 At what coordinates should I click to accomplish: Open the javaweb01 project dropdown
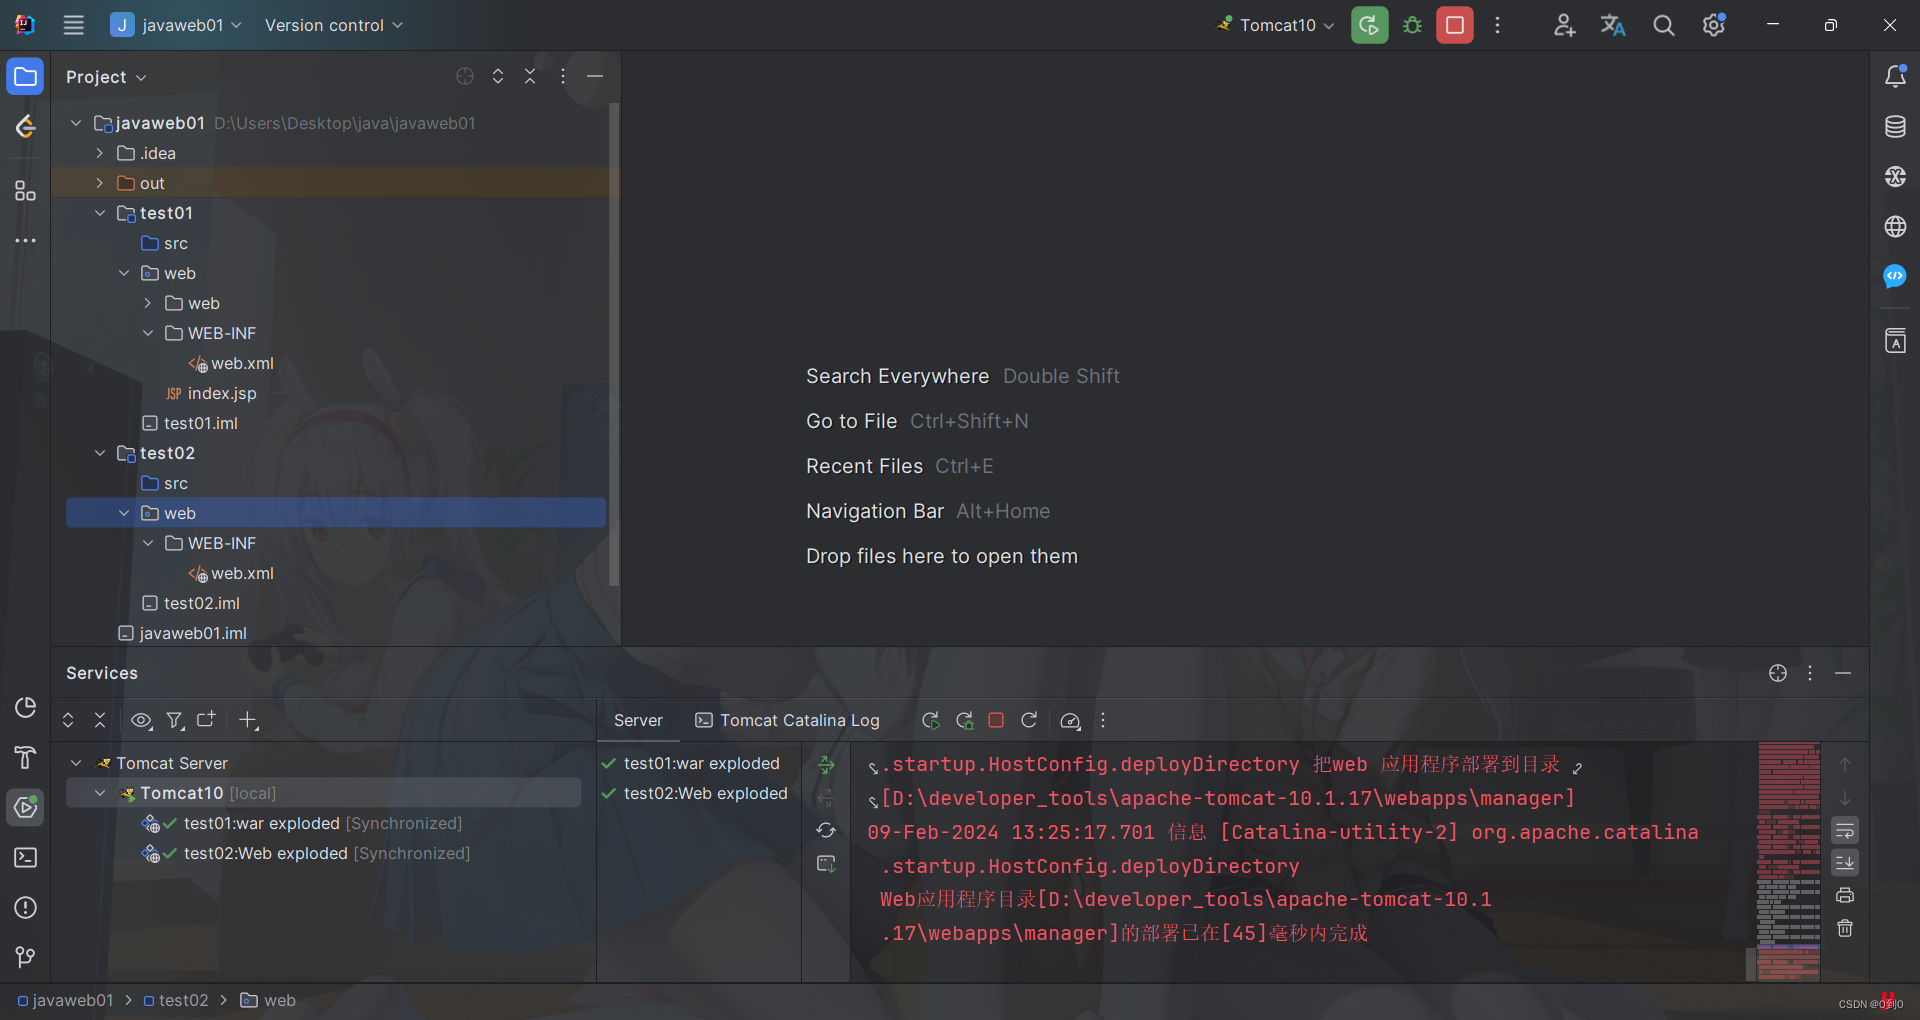pos(176,25)
